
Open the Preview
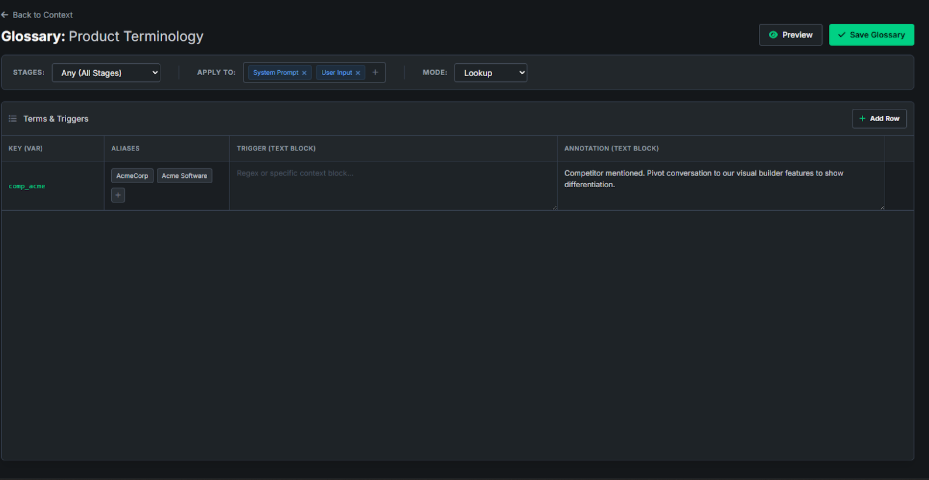click(790, 35)
